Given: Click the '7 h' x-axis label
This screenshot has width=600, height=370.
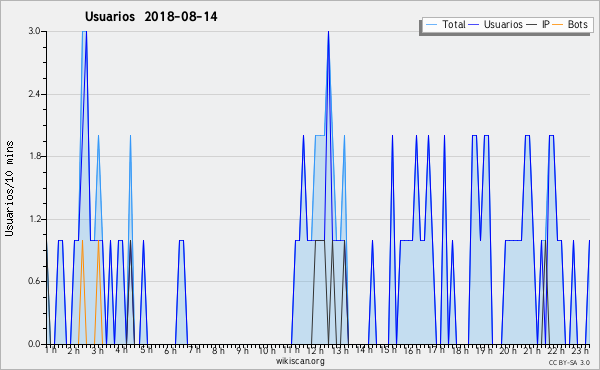Looking at the screenshot, I should coord(194,350).
